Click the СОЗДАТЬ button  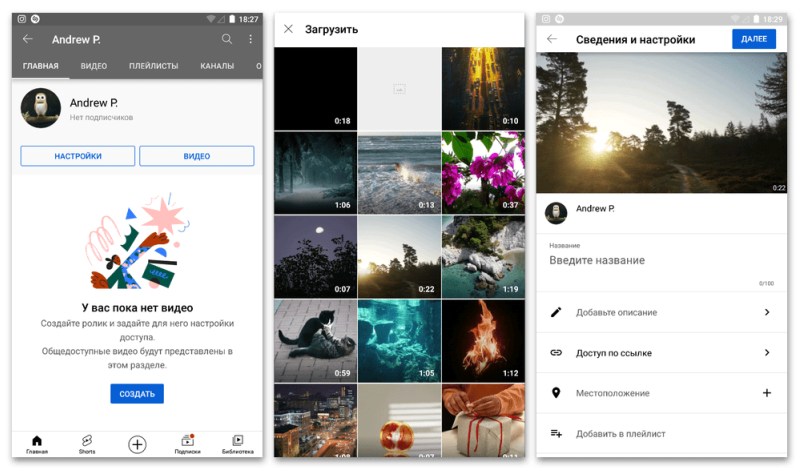pos(137,393)
